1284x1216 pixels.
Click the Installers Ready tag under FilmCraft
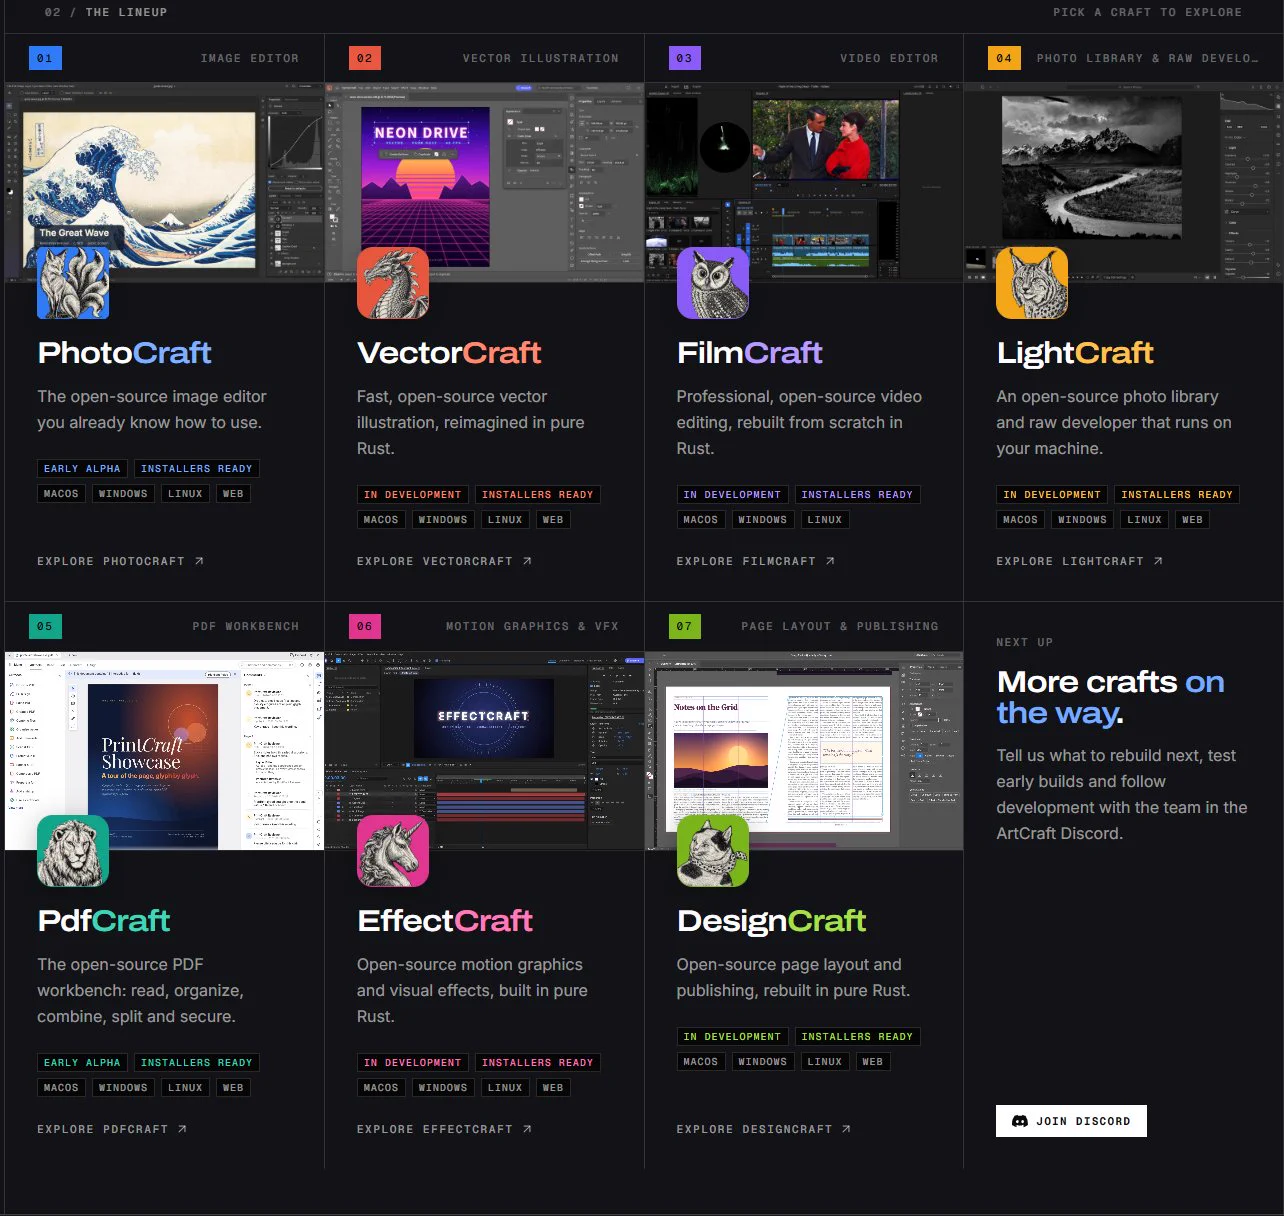[857, 494]
